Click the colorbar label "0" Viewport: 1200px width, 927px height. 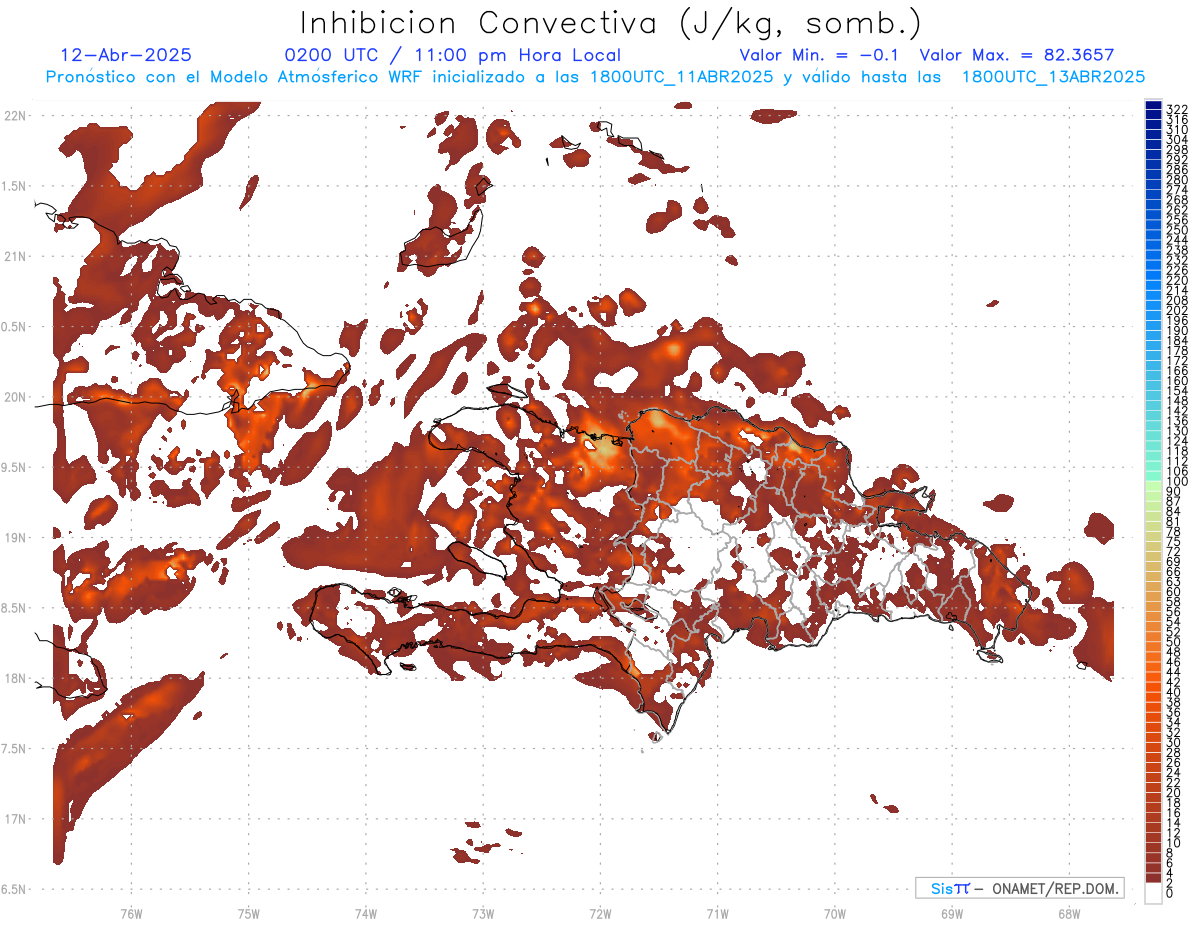coord(1170,892)
